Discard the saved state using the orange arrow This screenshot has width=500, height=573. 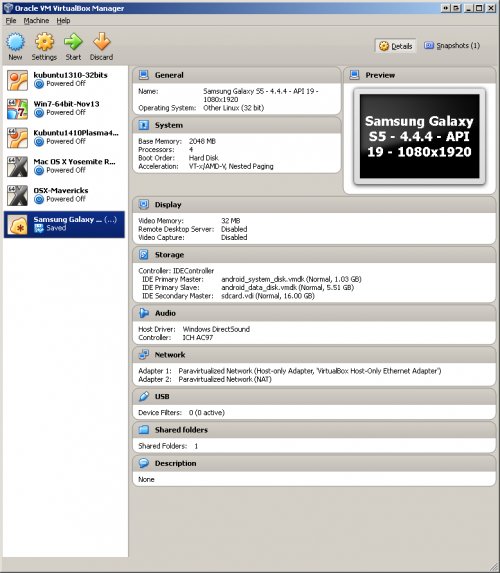[102, 42]
